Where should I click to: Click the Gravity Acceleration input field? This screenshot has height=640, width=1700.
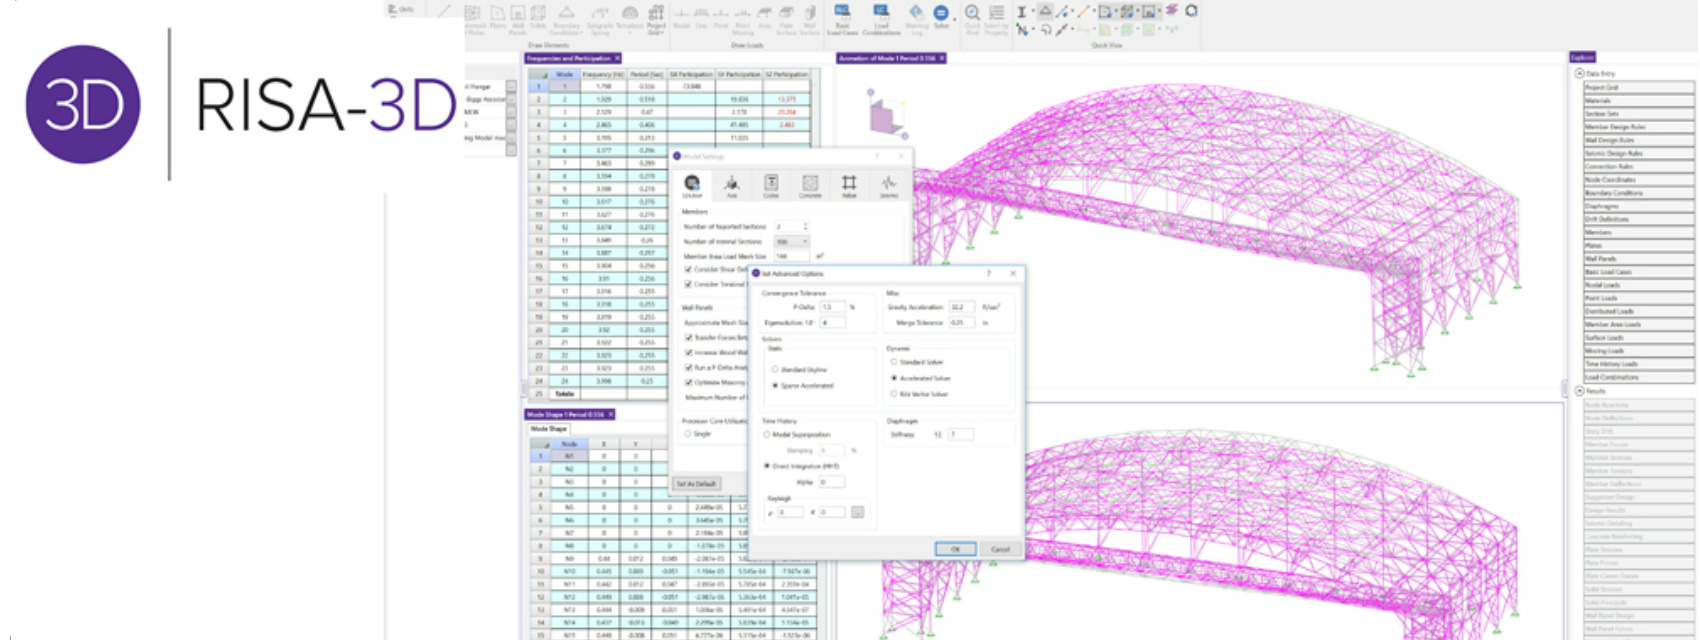(961, 307)
